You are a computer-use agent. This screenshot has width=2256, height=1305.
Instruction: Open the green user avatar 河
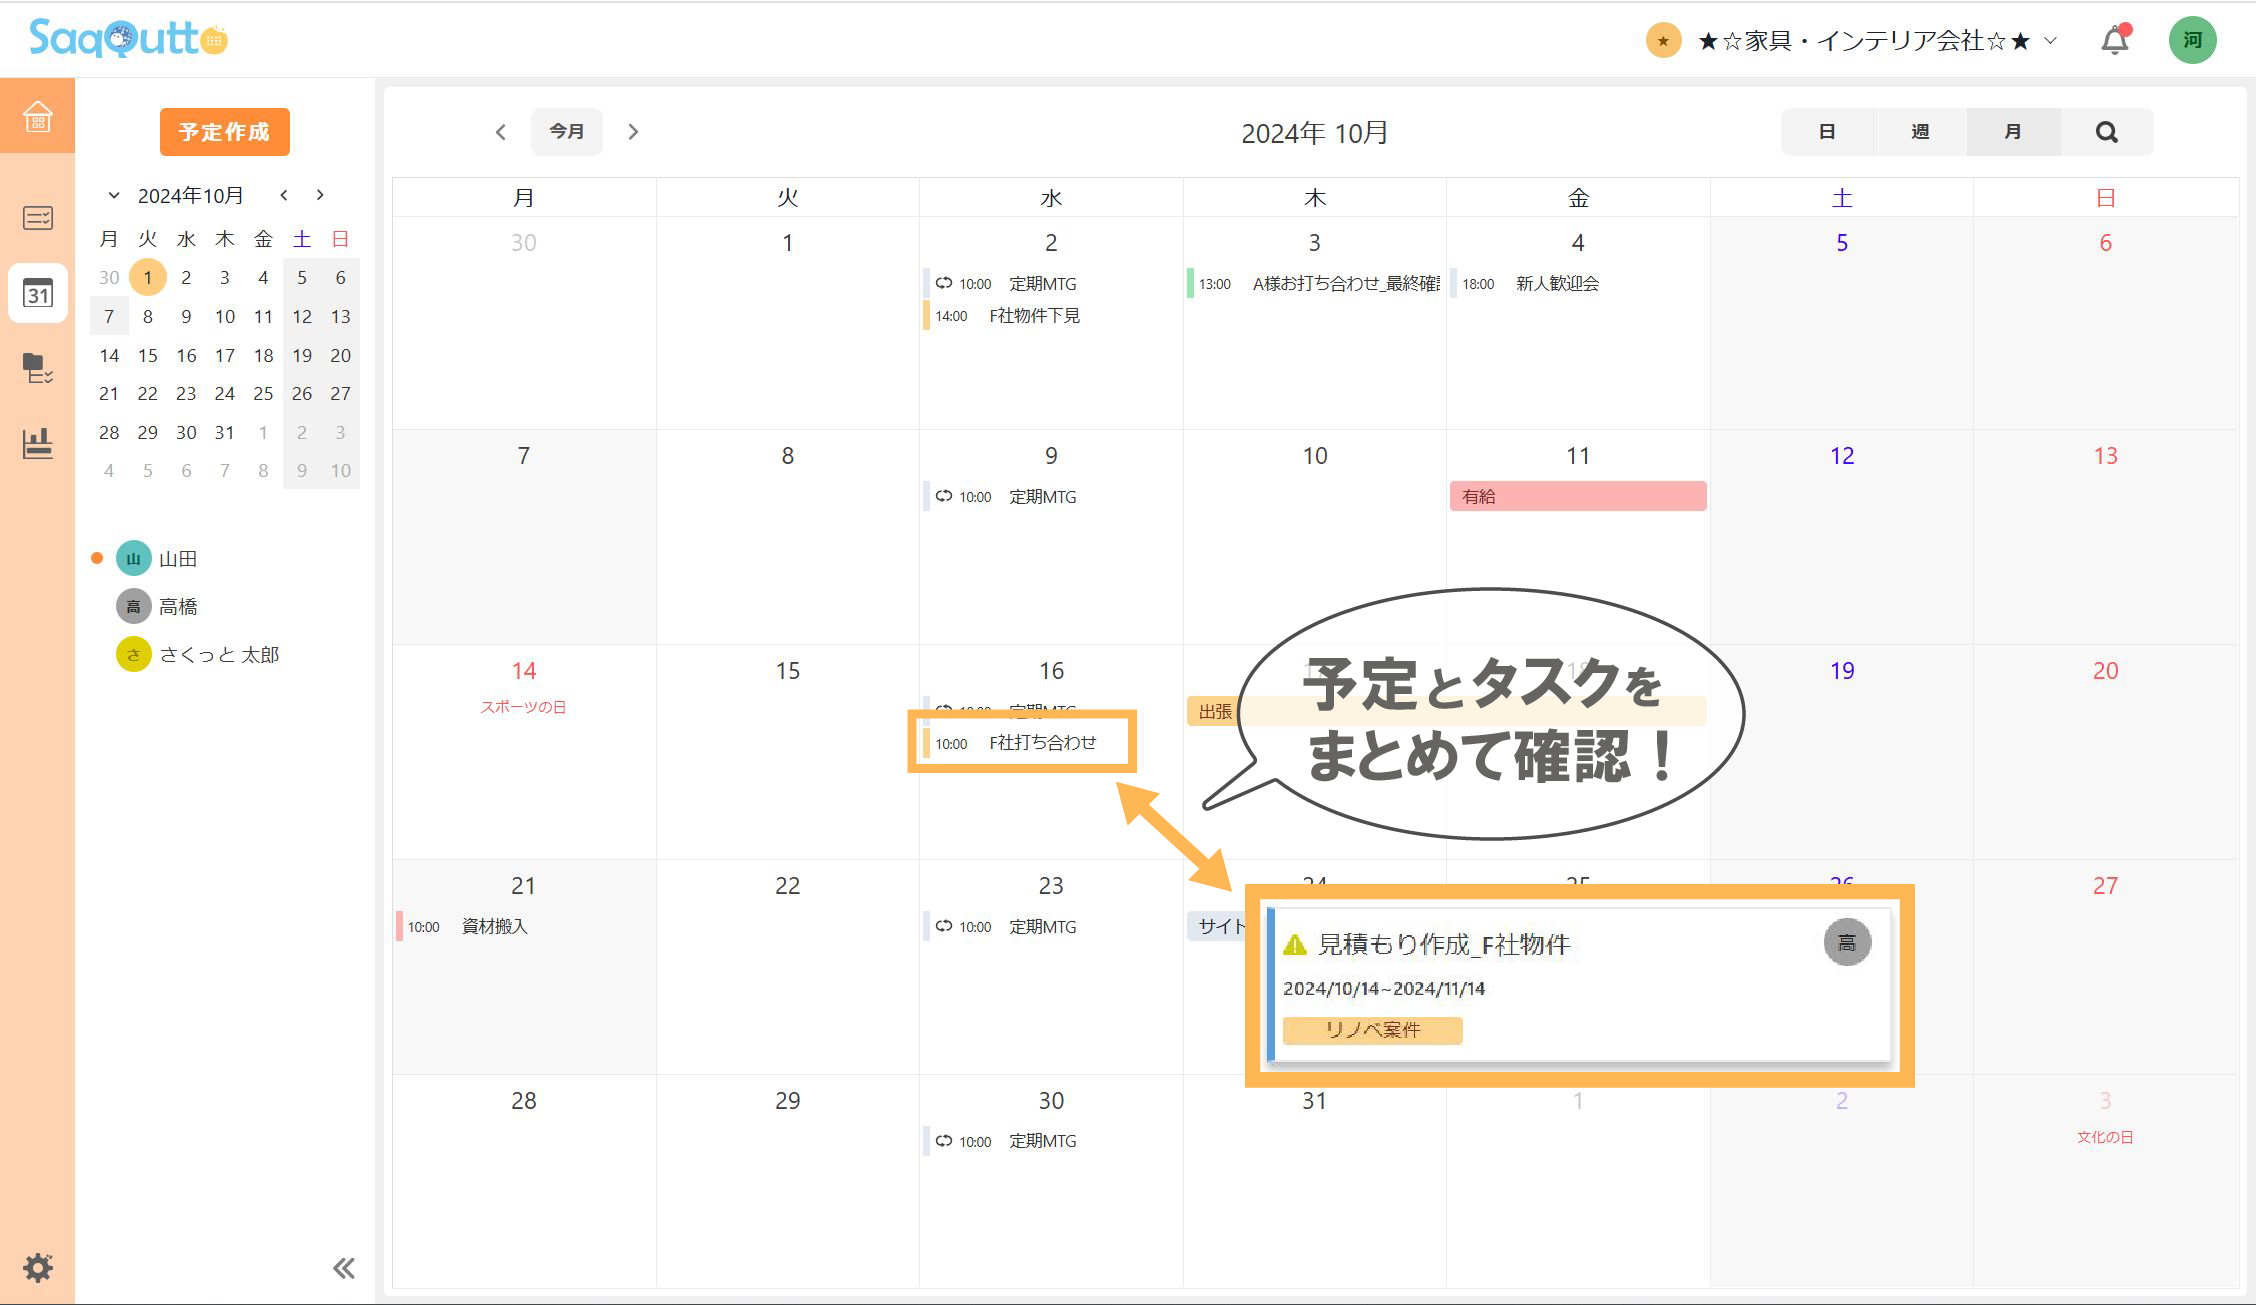point(2192,41)
